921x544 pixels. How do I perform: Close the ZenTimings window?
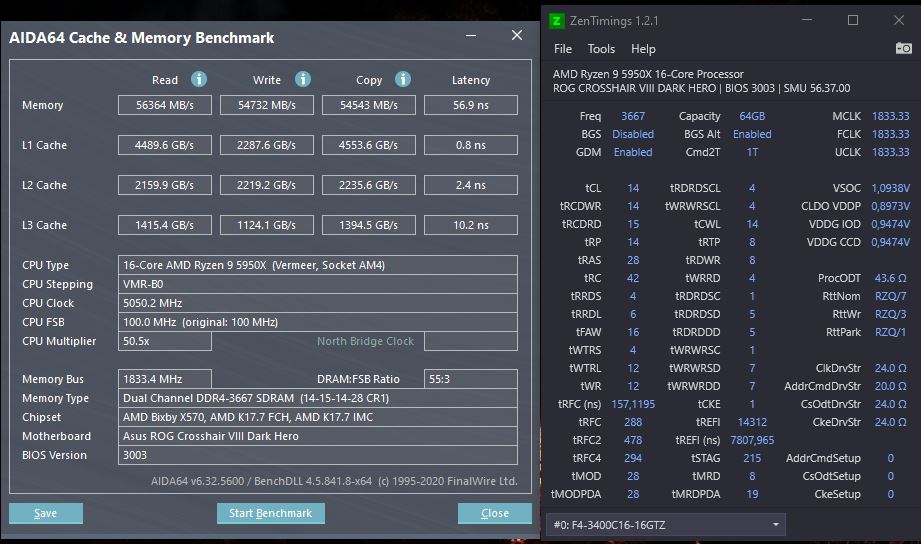click(x=899, y=20)
